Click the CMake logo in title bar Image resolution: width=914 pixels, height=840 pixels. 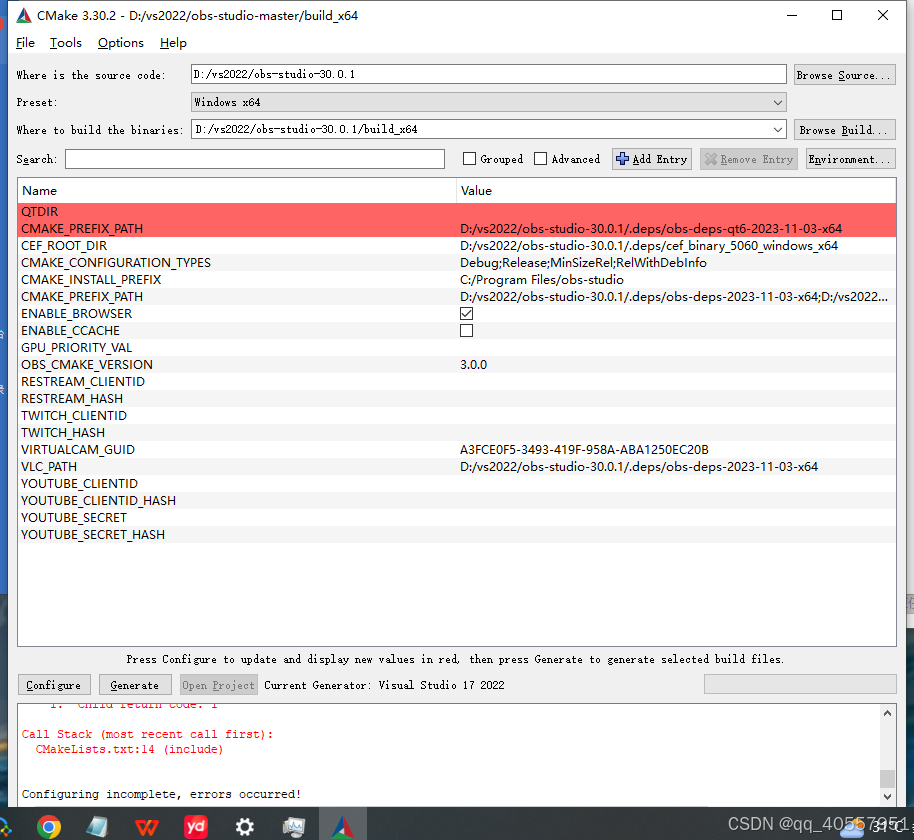click(24, 16)
